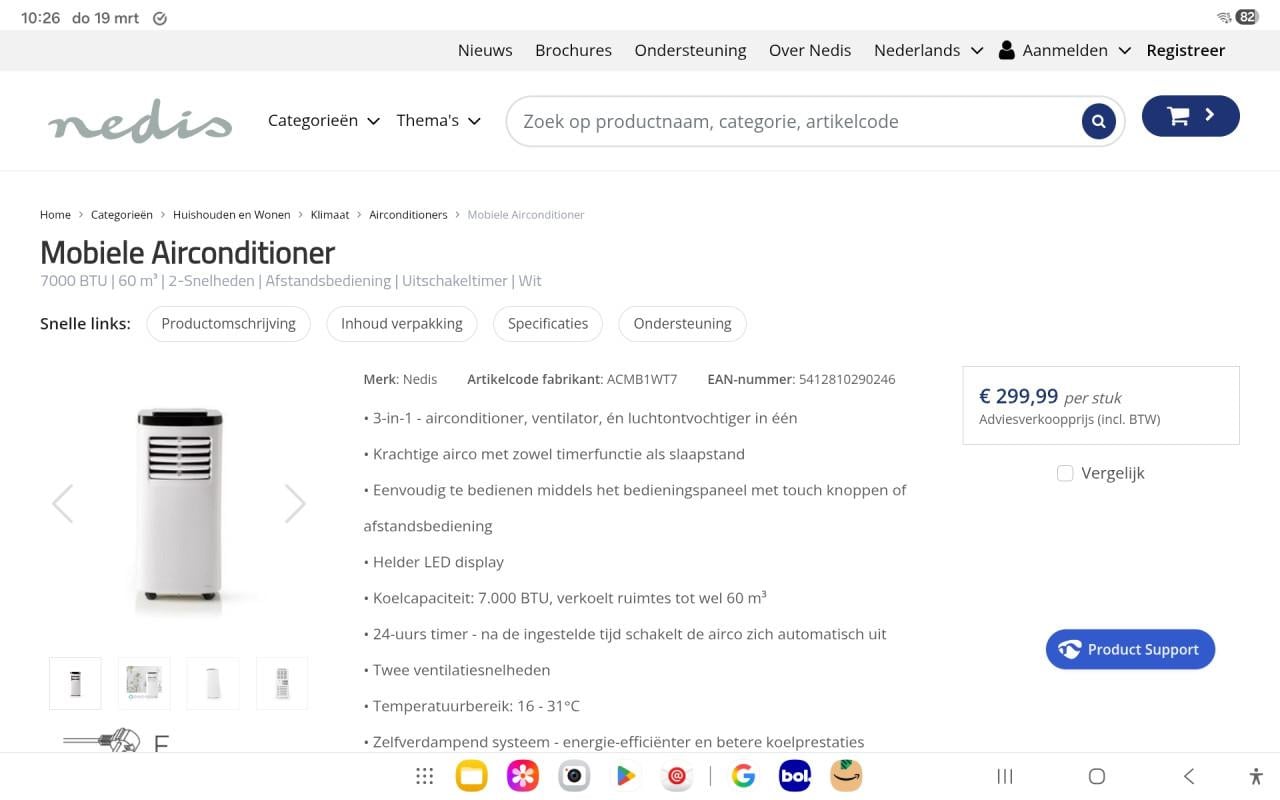Screen dimensions: 1280x800
Task: Show previous product image with left arrow
Action: (x=63, y=503)
